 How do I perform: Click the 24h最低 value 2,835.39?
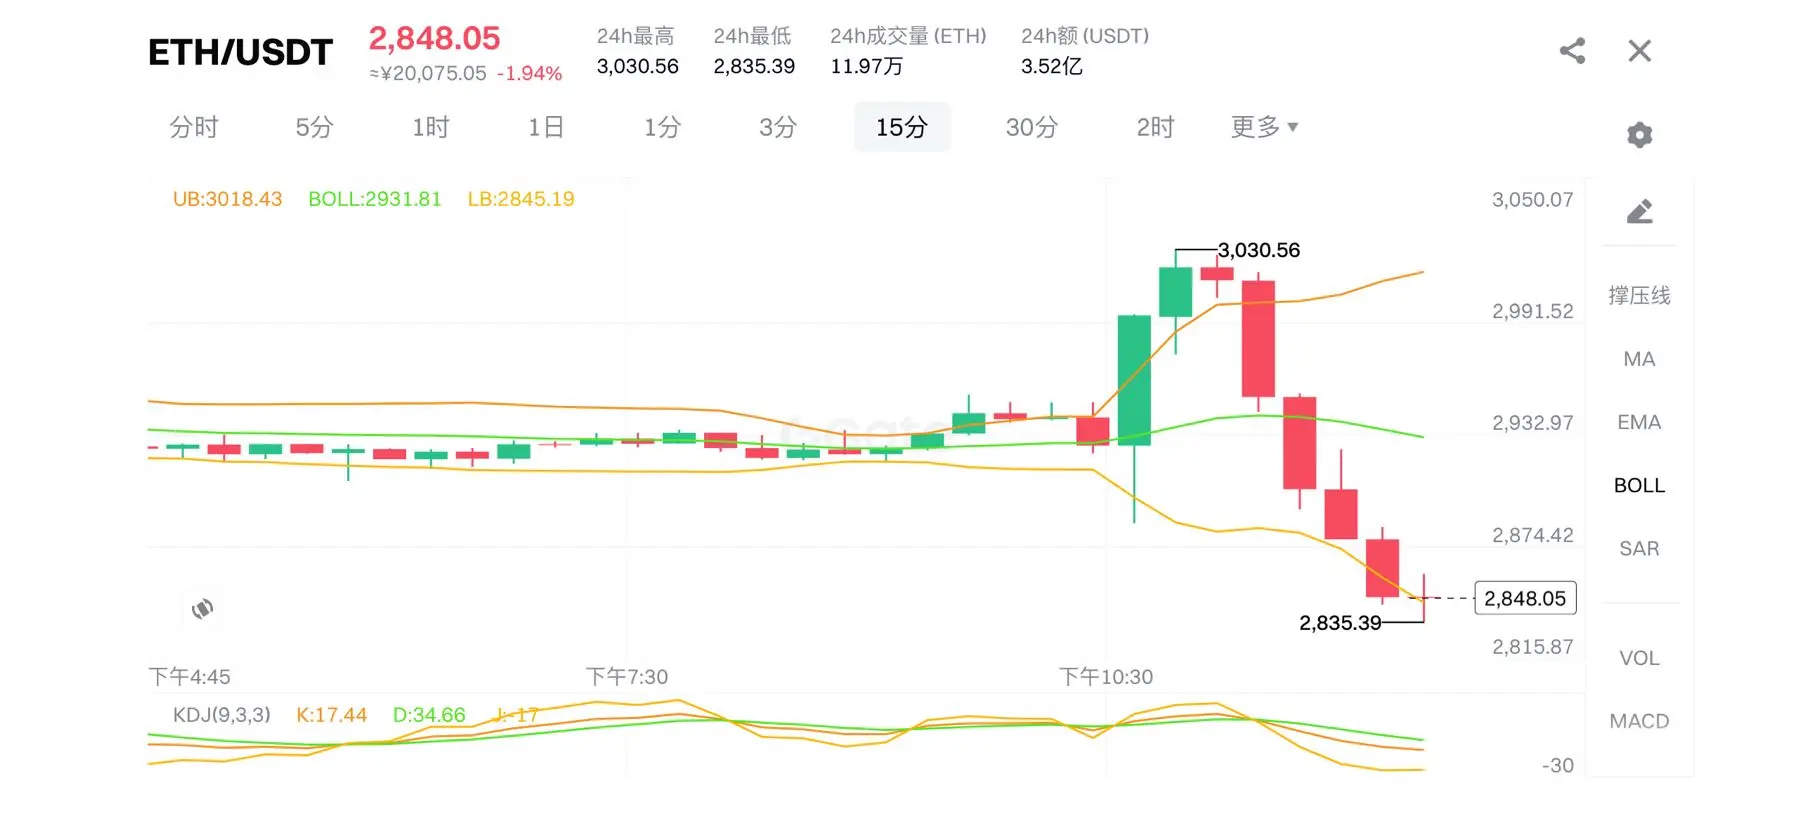click(754, 66)
